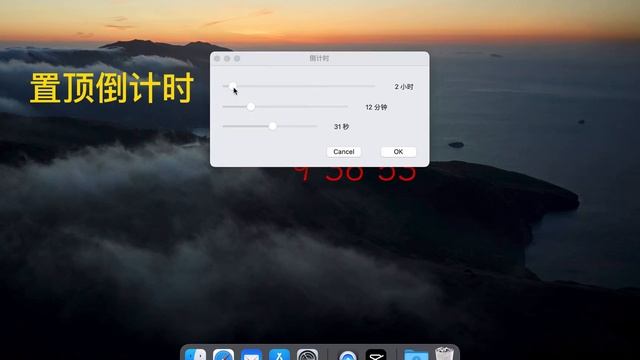Click the 倒计时 window title bar text
This screenshot has width=640, height=360.
[x=319, y=58]
